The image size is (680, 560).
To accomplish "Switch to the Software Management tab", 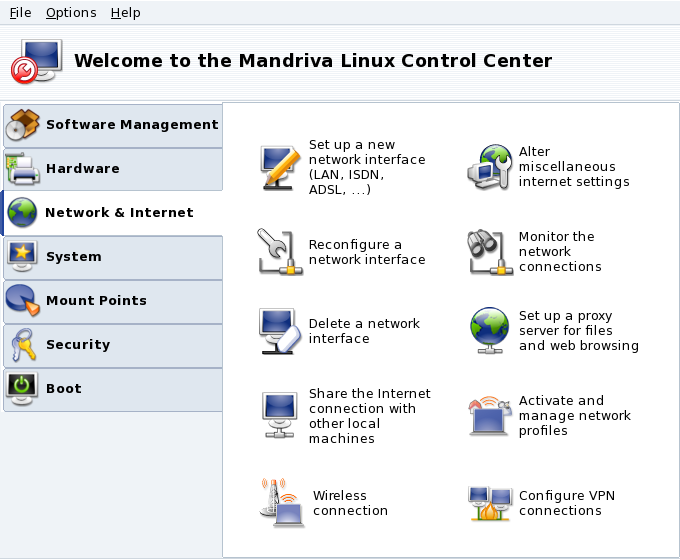I will (x=112, y=125).
